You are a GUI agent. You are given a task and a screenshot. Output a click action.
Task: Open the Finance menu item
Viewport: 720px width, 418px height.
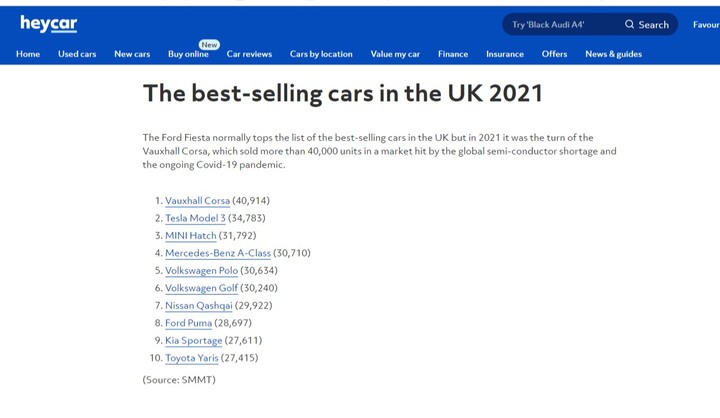(453, 54)
